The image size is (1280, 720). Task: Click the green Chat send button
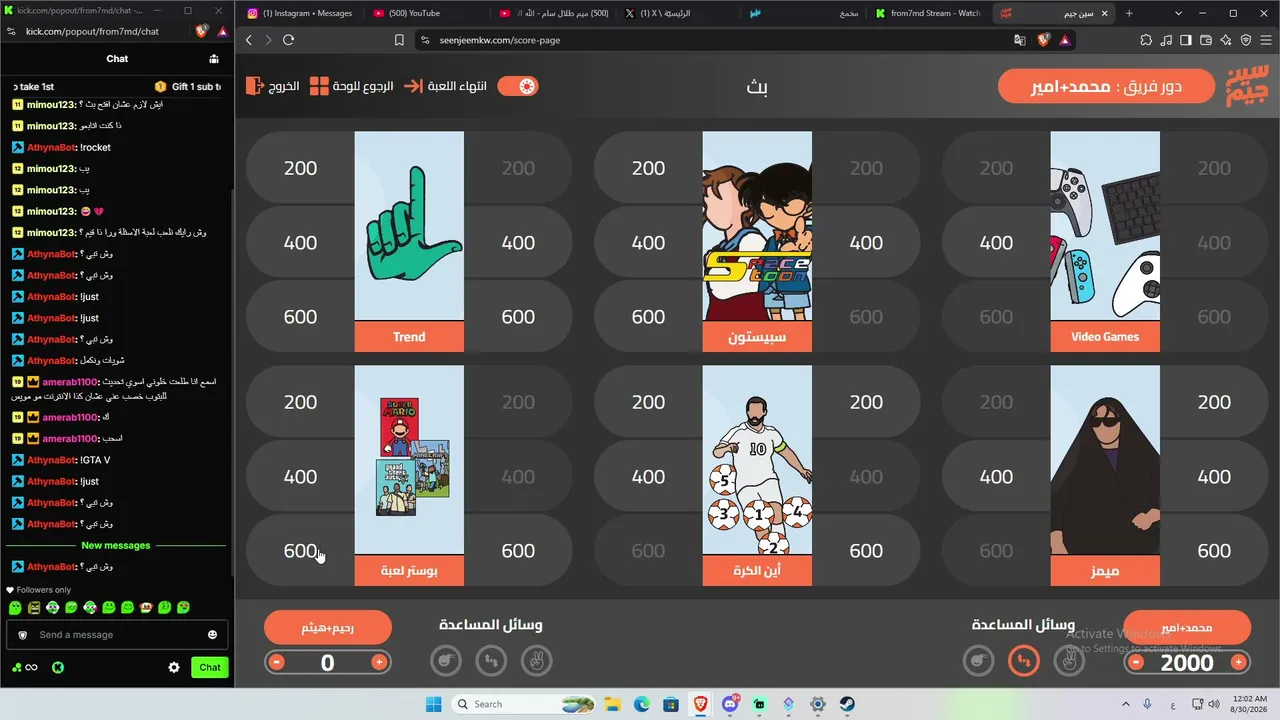click(210, 667)
